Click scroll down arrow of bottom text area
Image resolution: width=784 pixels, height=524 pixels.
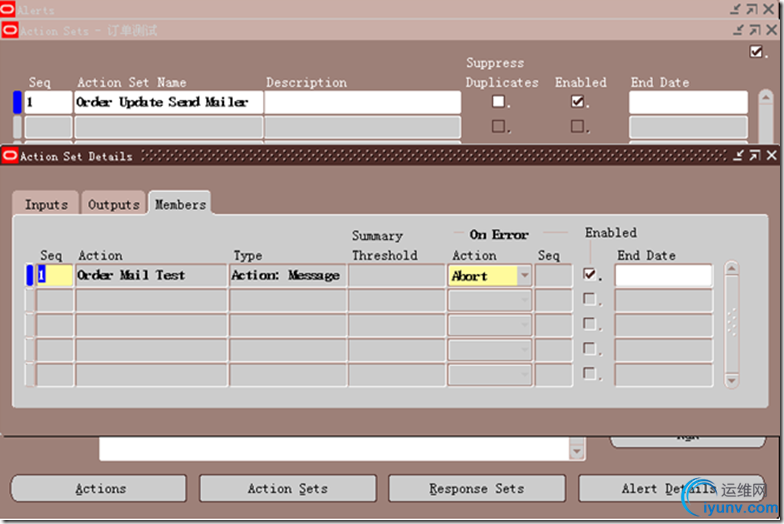(576, 452)
